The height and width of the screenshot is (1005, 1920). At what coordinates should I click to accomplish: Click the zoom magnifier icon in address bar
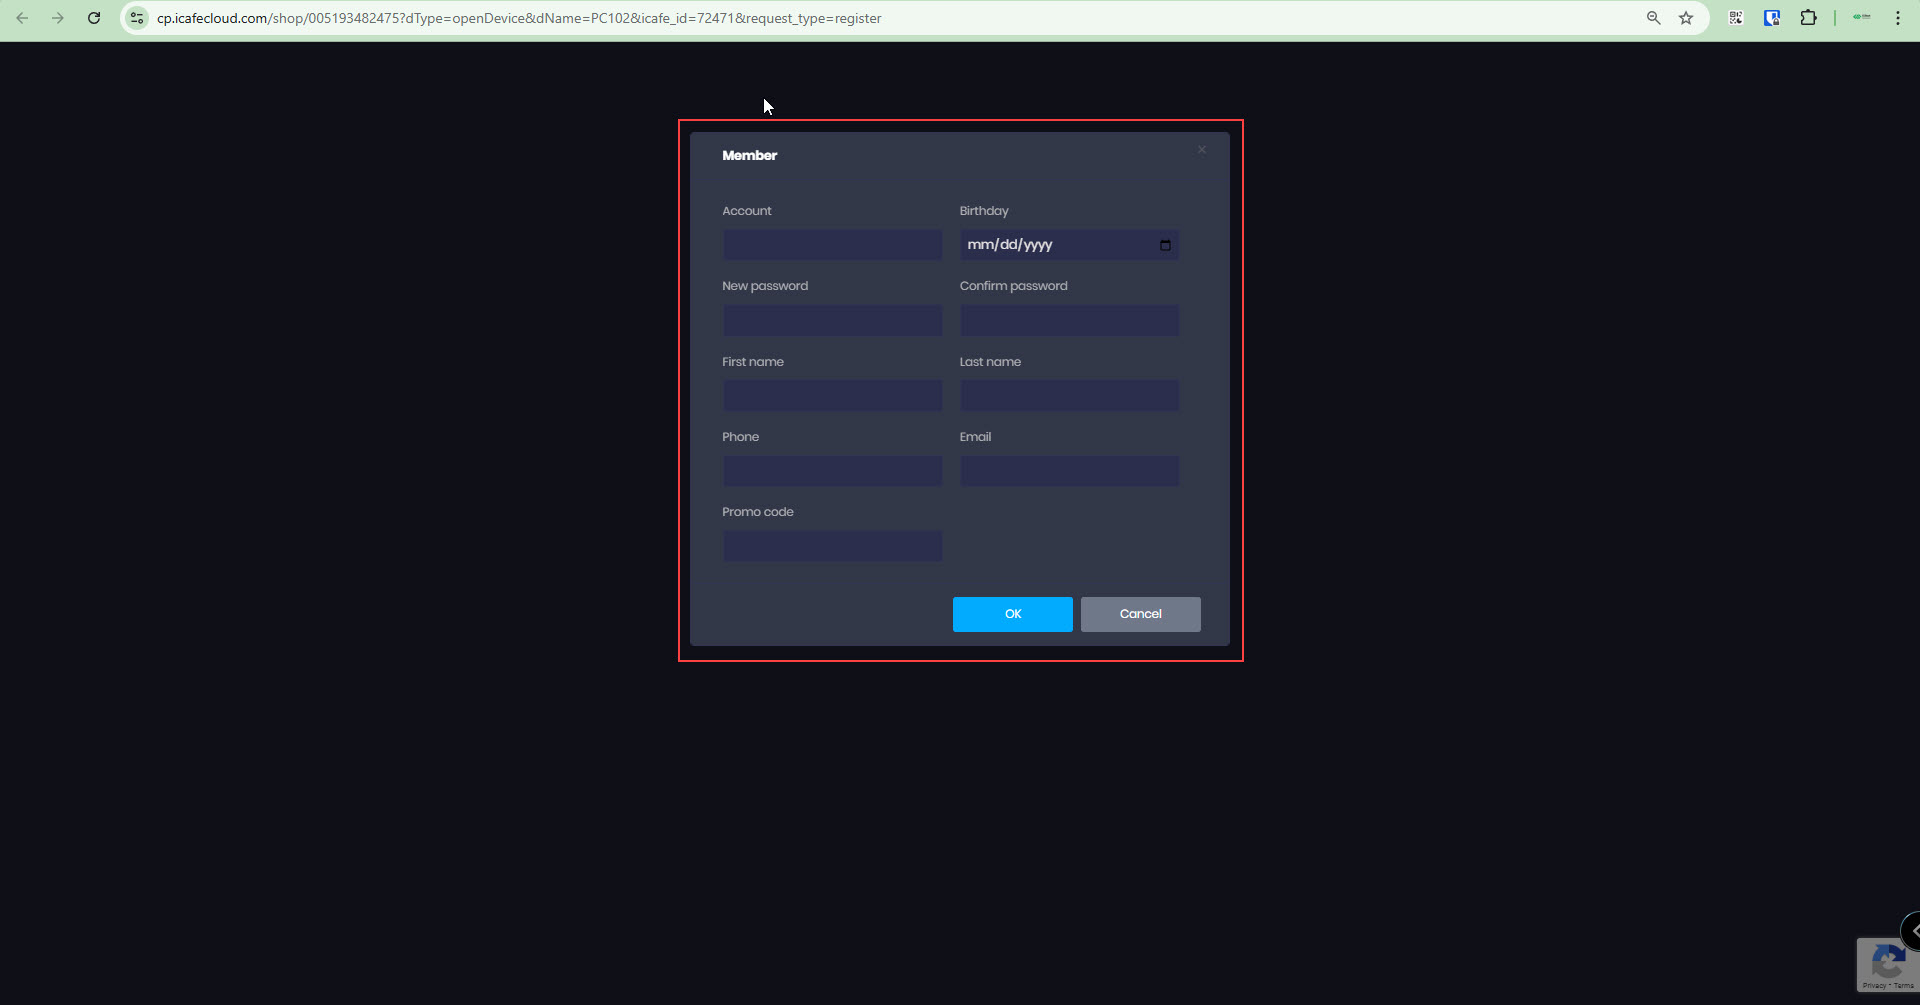point(1654,18)
